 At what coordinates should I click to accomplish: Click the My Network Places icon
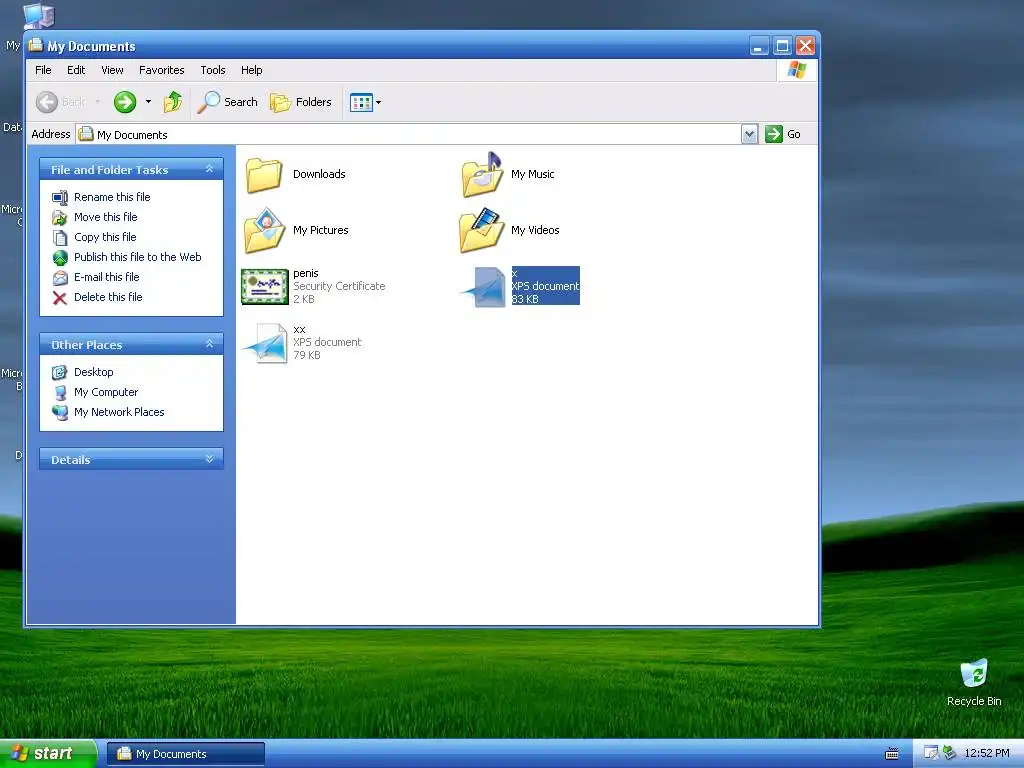pyautogui.click(x=60, y=413)
